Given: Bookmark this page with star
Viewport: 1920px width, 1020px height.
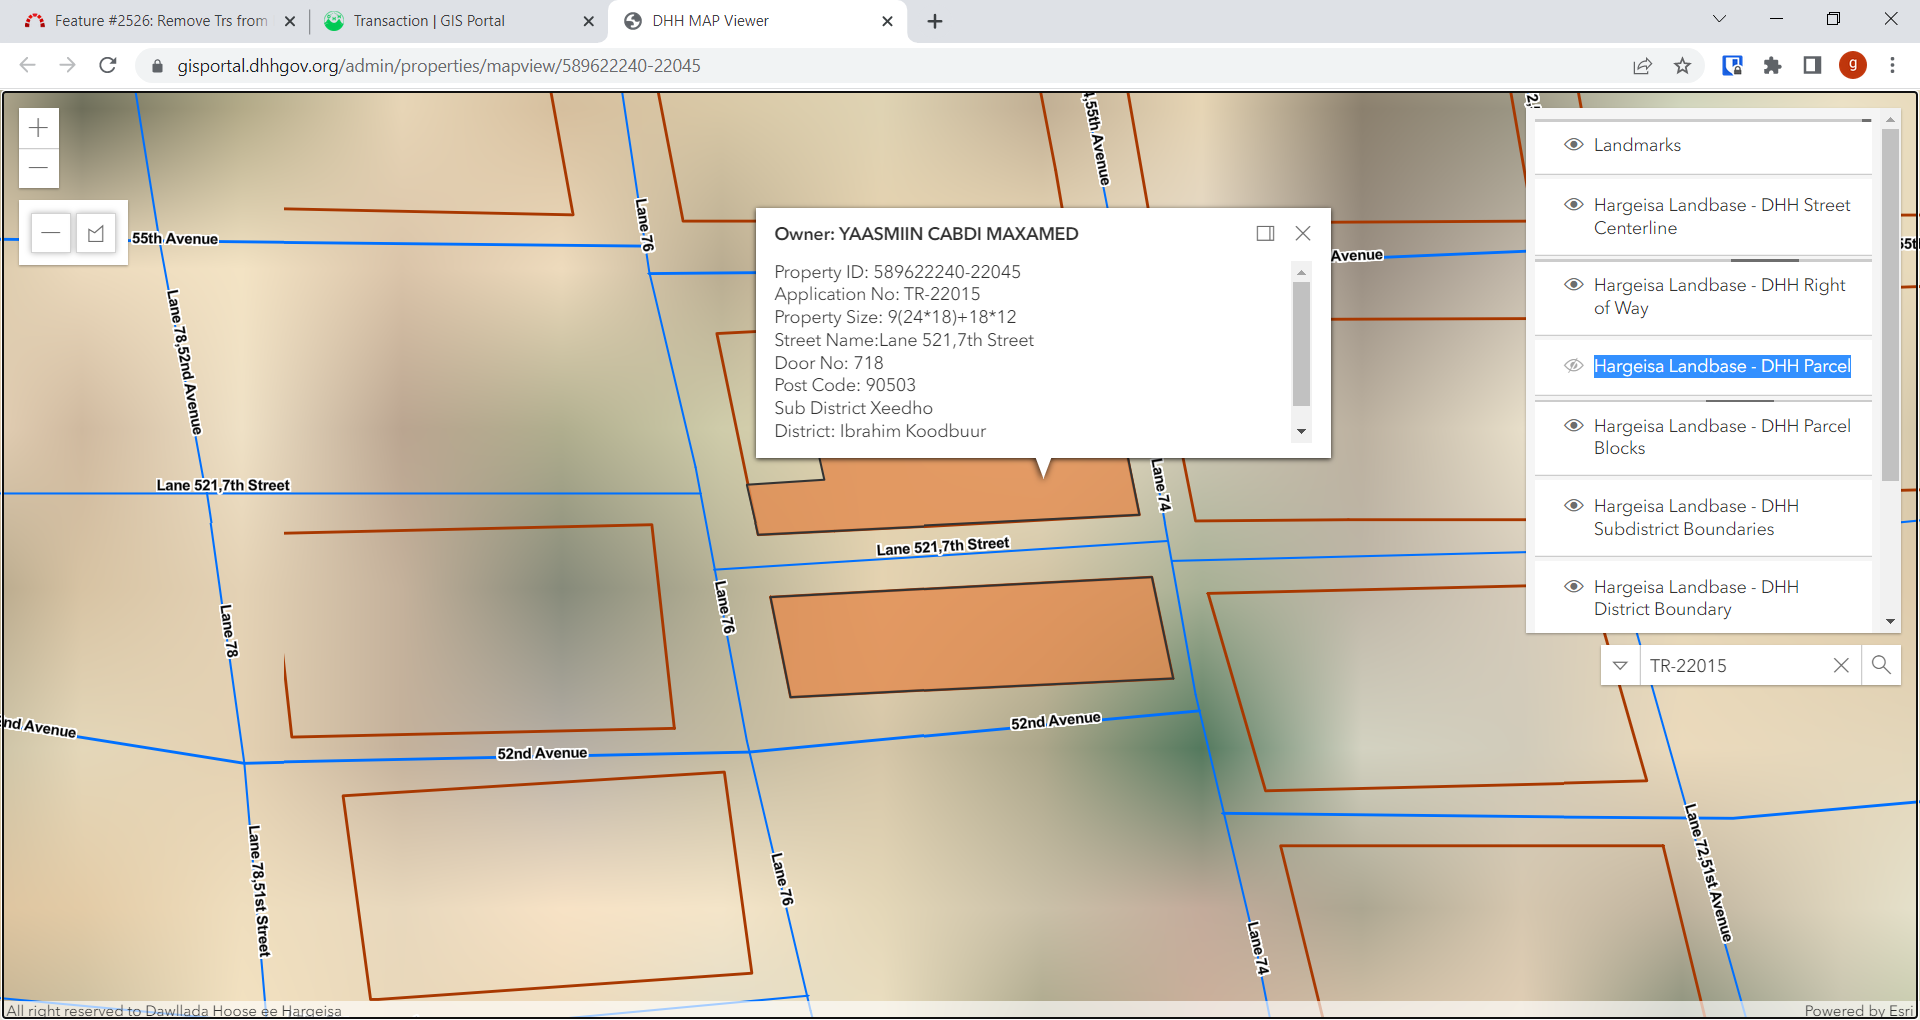Looking at the screenshot, I should (1683, 66).
